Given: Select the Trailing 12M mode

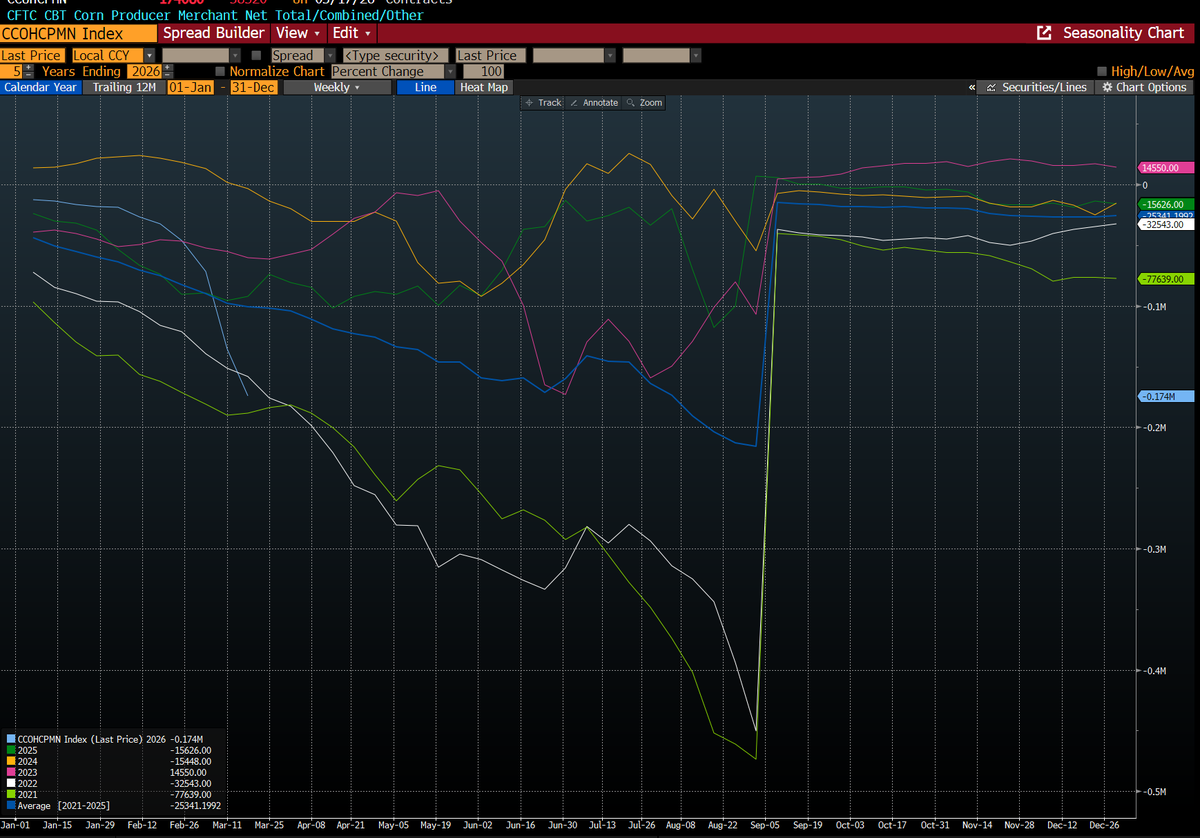Looking at the screenshot, I should click(122, 88).
